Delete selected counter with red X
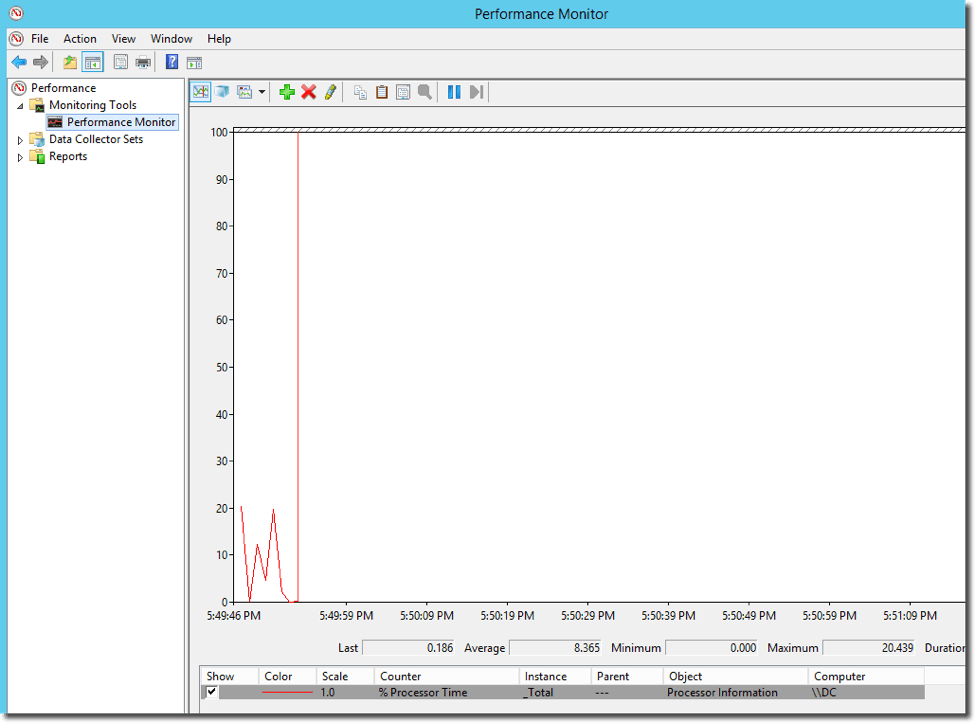 coord(308,92)
